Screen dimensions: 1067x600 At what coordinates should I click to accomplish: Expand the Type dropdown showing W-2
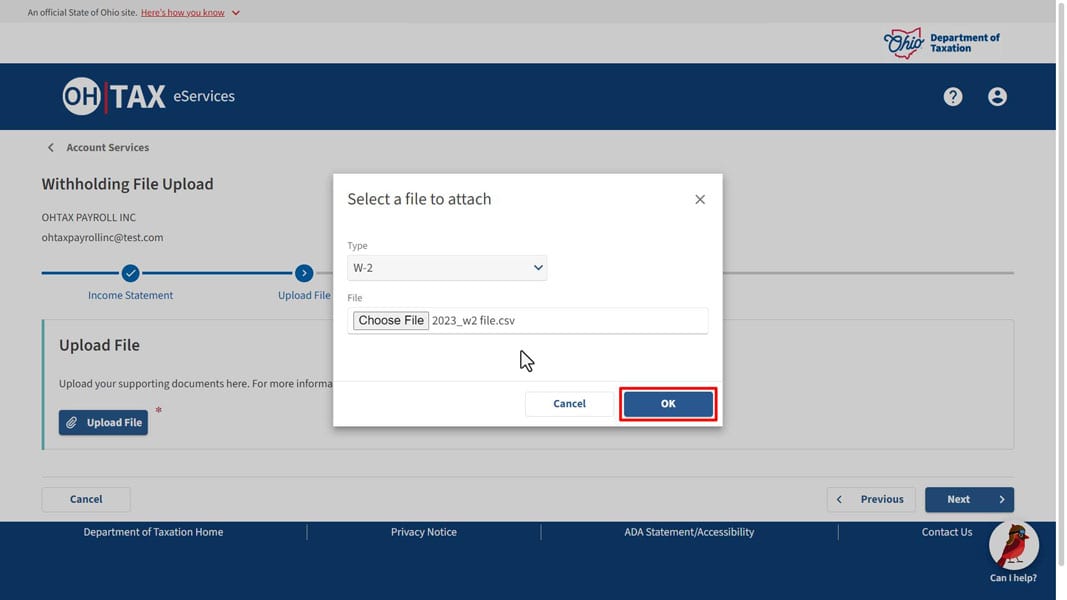(x=447, y=268)
